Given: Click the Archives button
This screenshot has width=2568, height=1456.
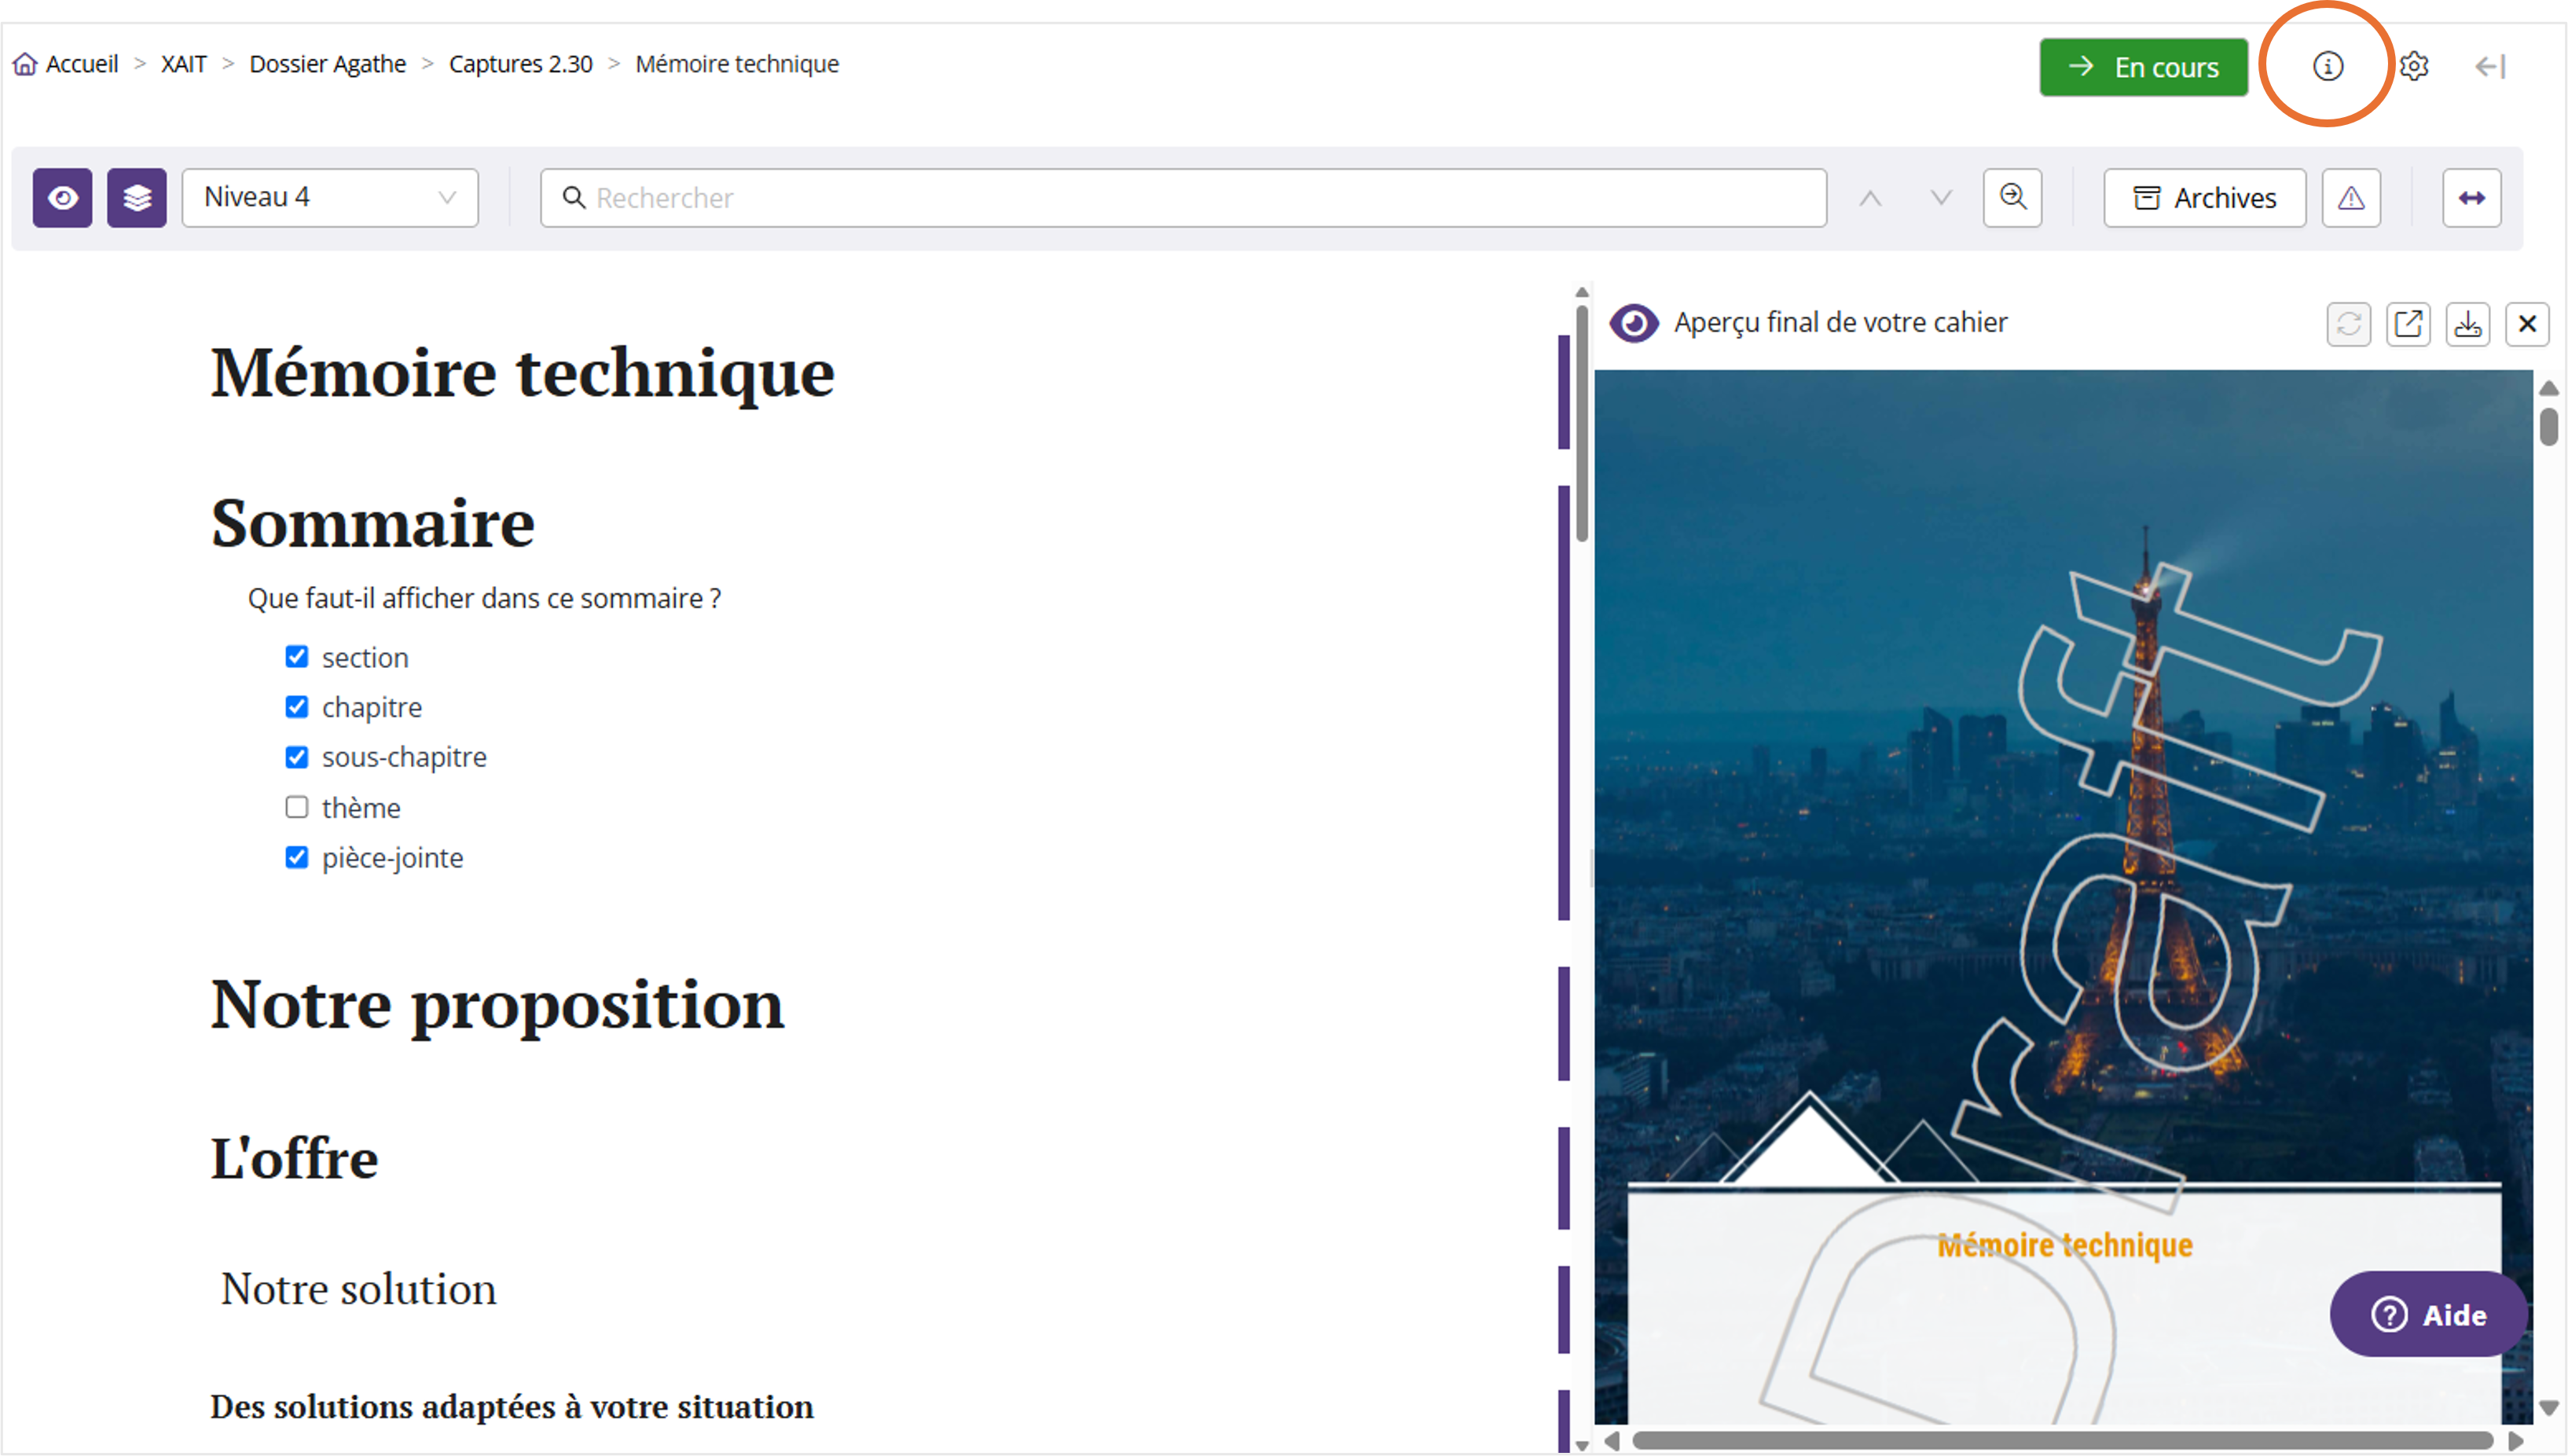Looking at the screenshot, I should tap(2204, 198).
